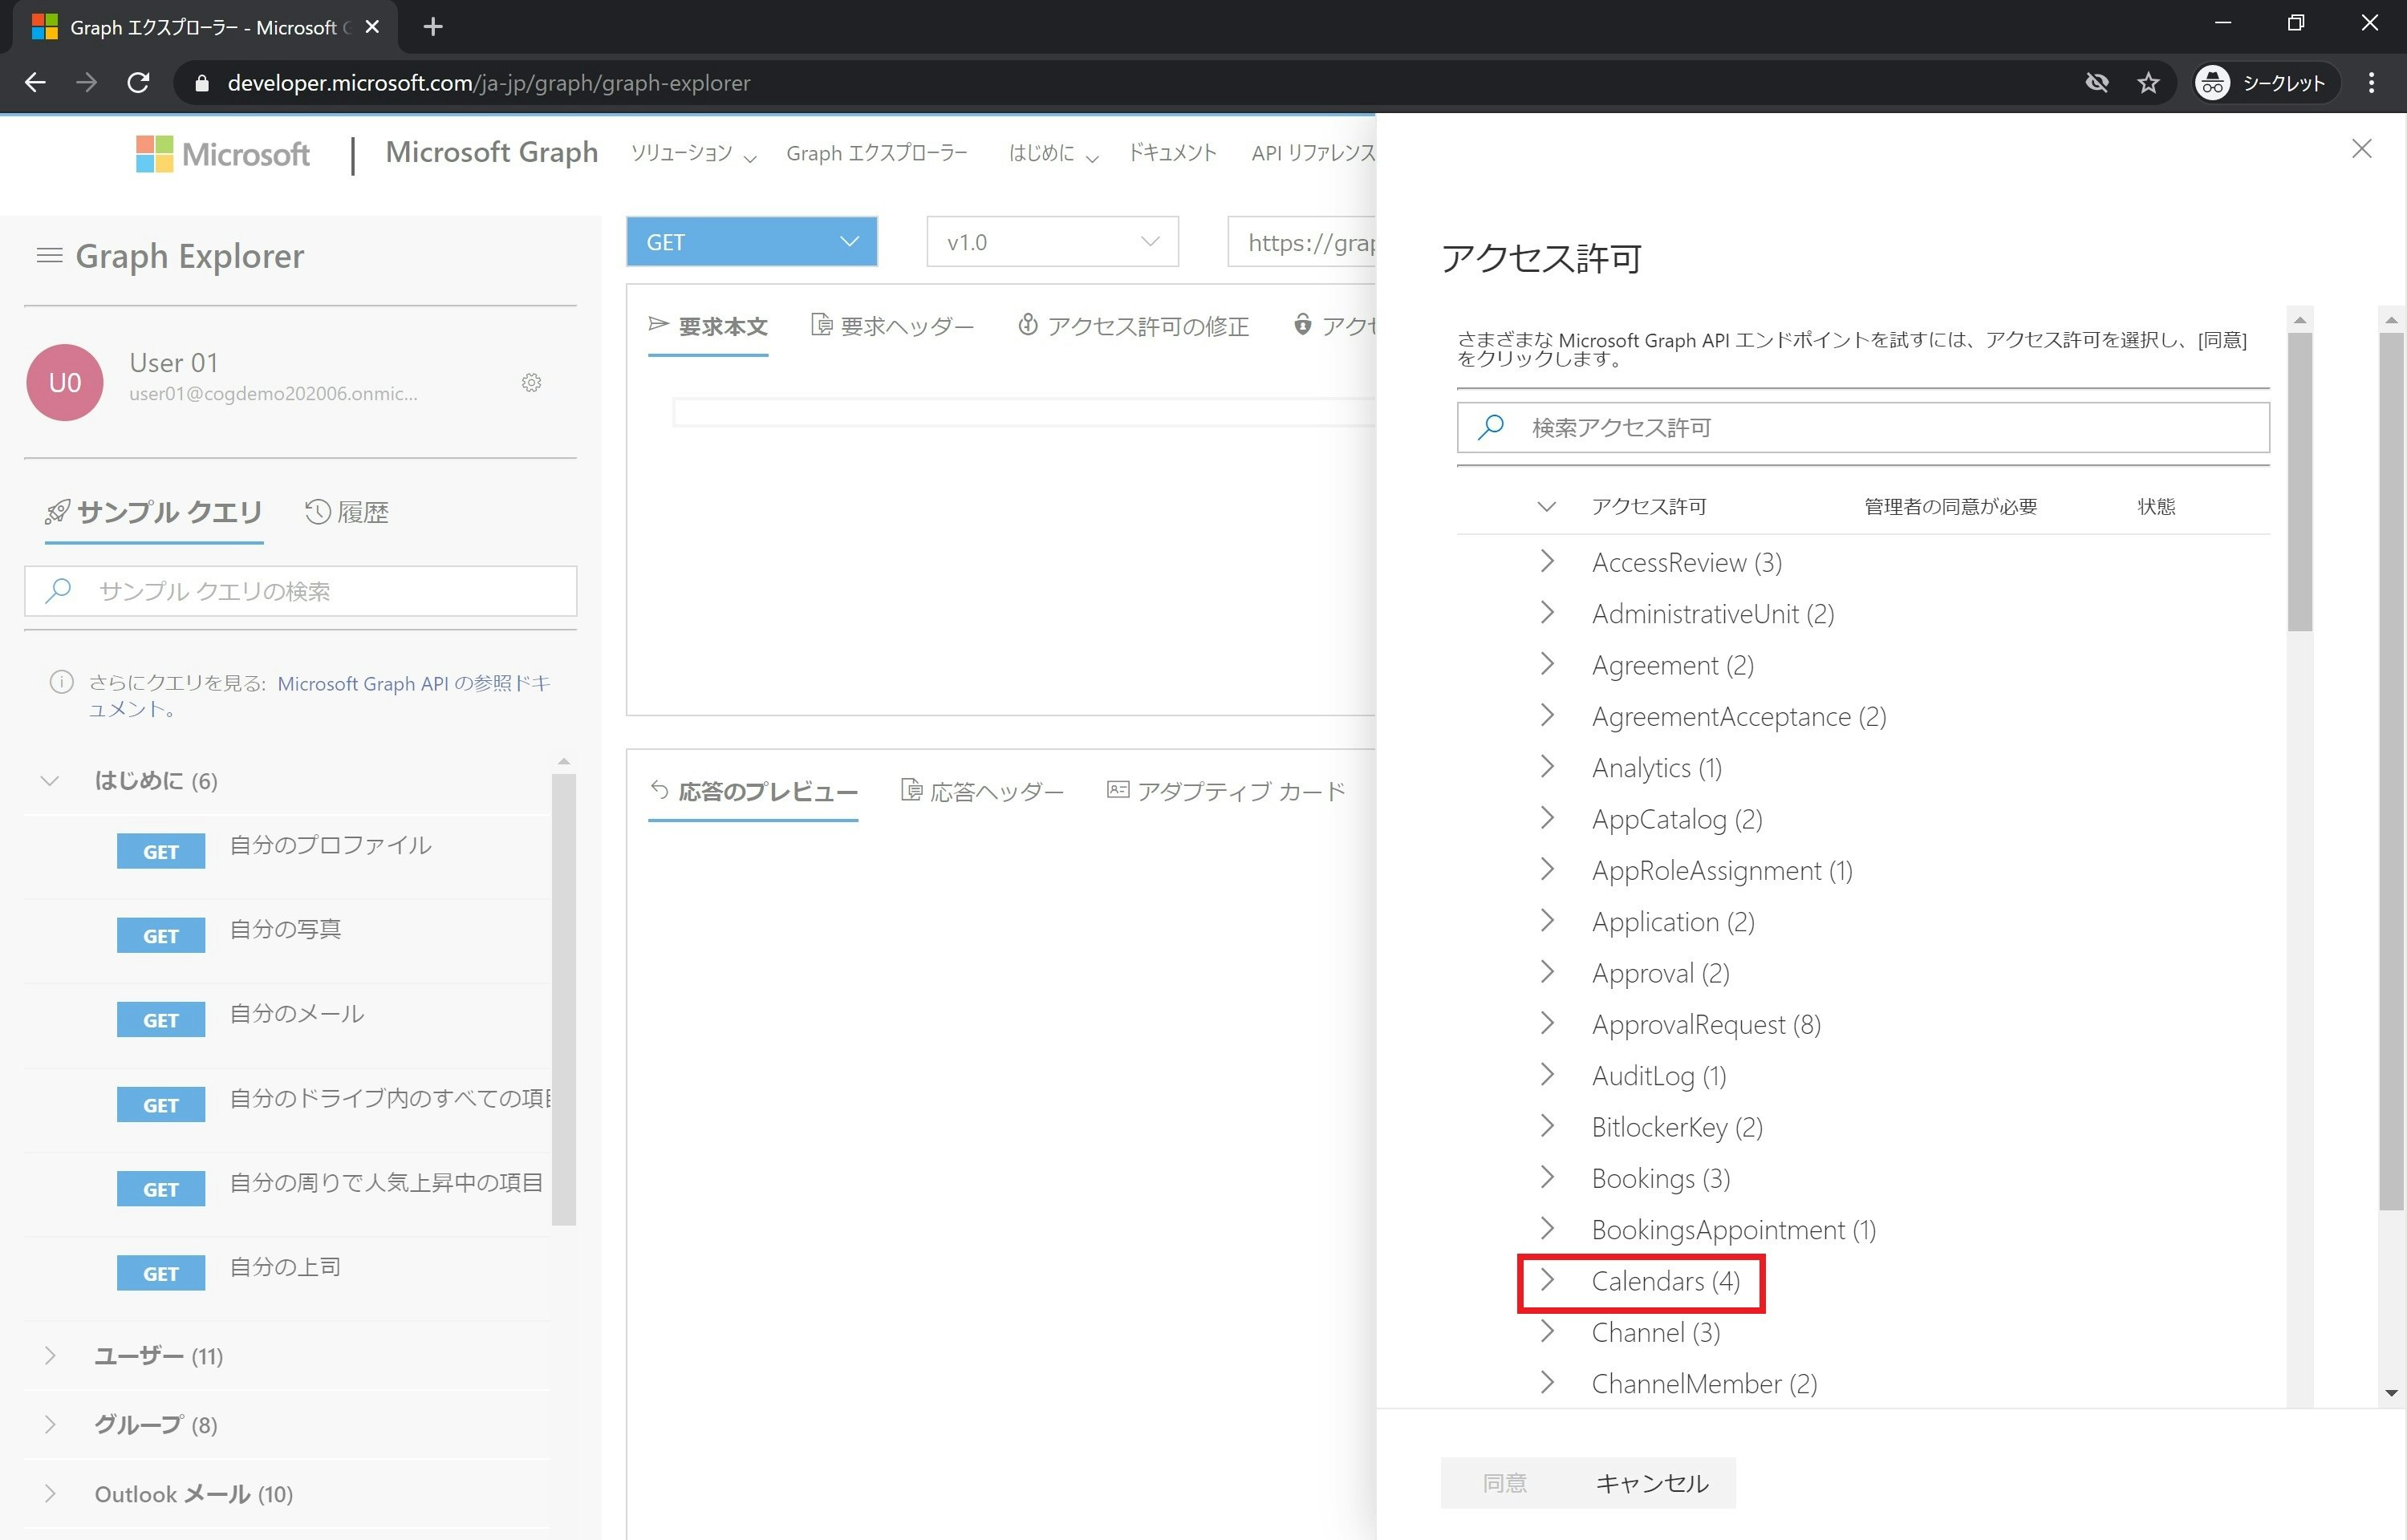Click the request URL field starting https://grap
The width and height of the screenshot is (2407, 1540).
click(1303, 242)
